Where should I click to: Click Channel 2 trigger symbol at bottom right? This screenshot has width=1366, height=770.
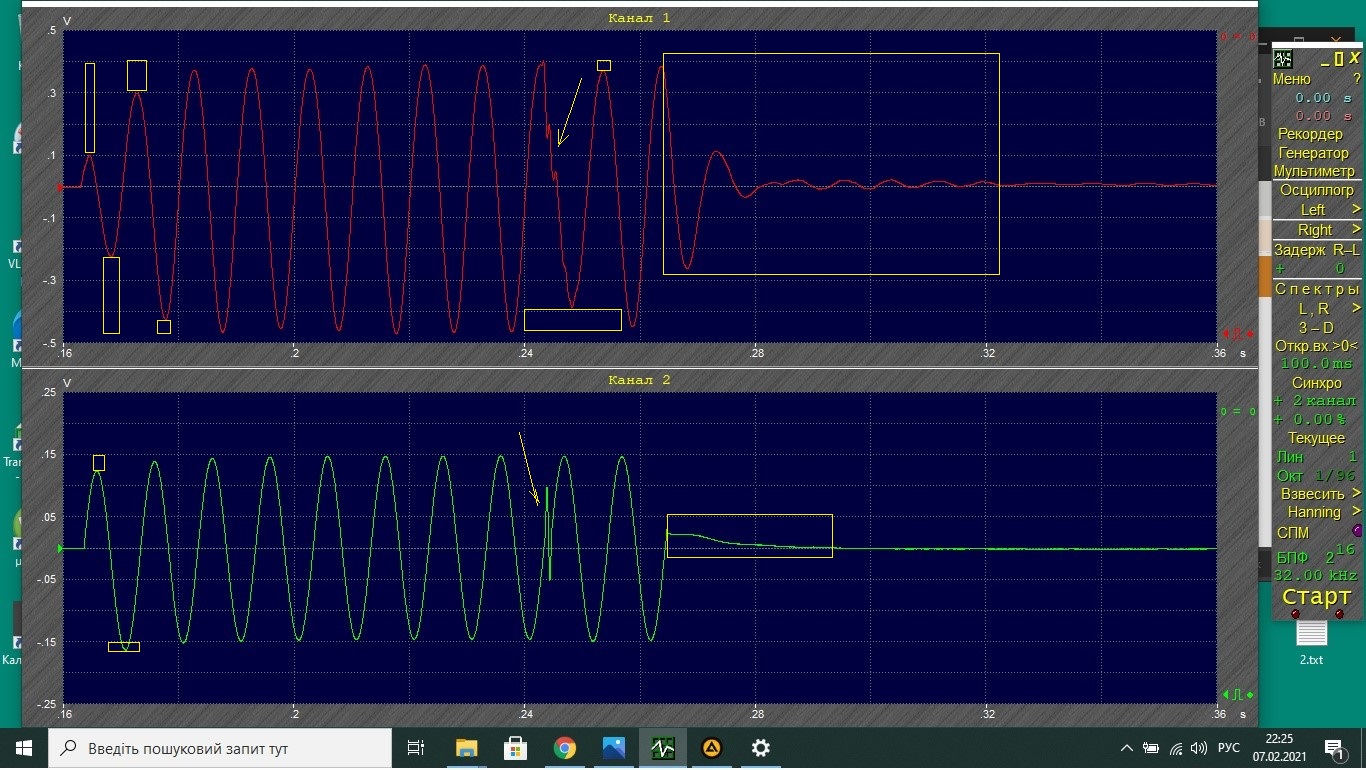(1238, 694)
